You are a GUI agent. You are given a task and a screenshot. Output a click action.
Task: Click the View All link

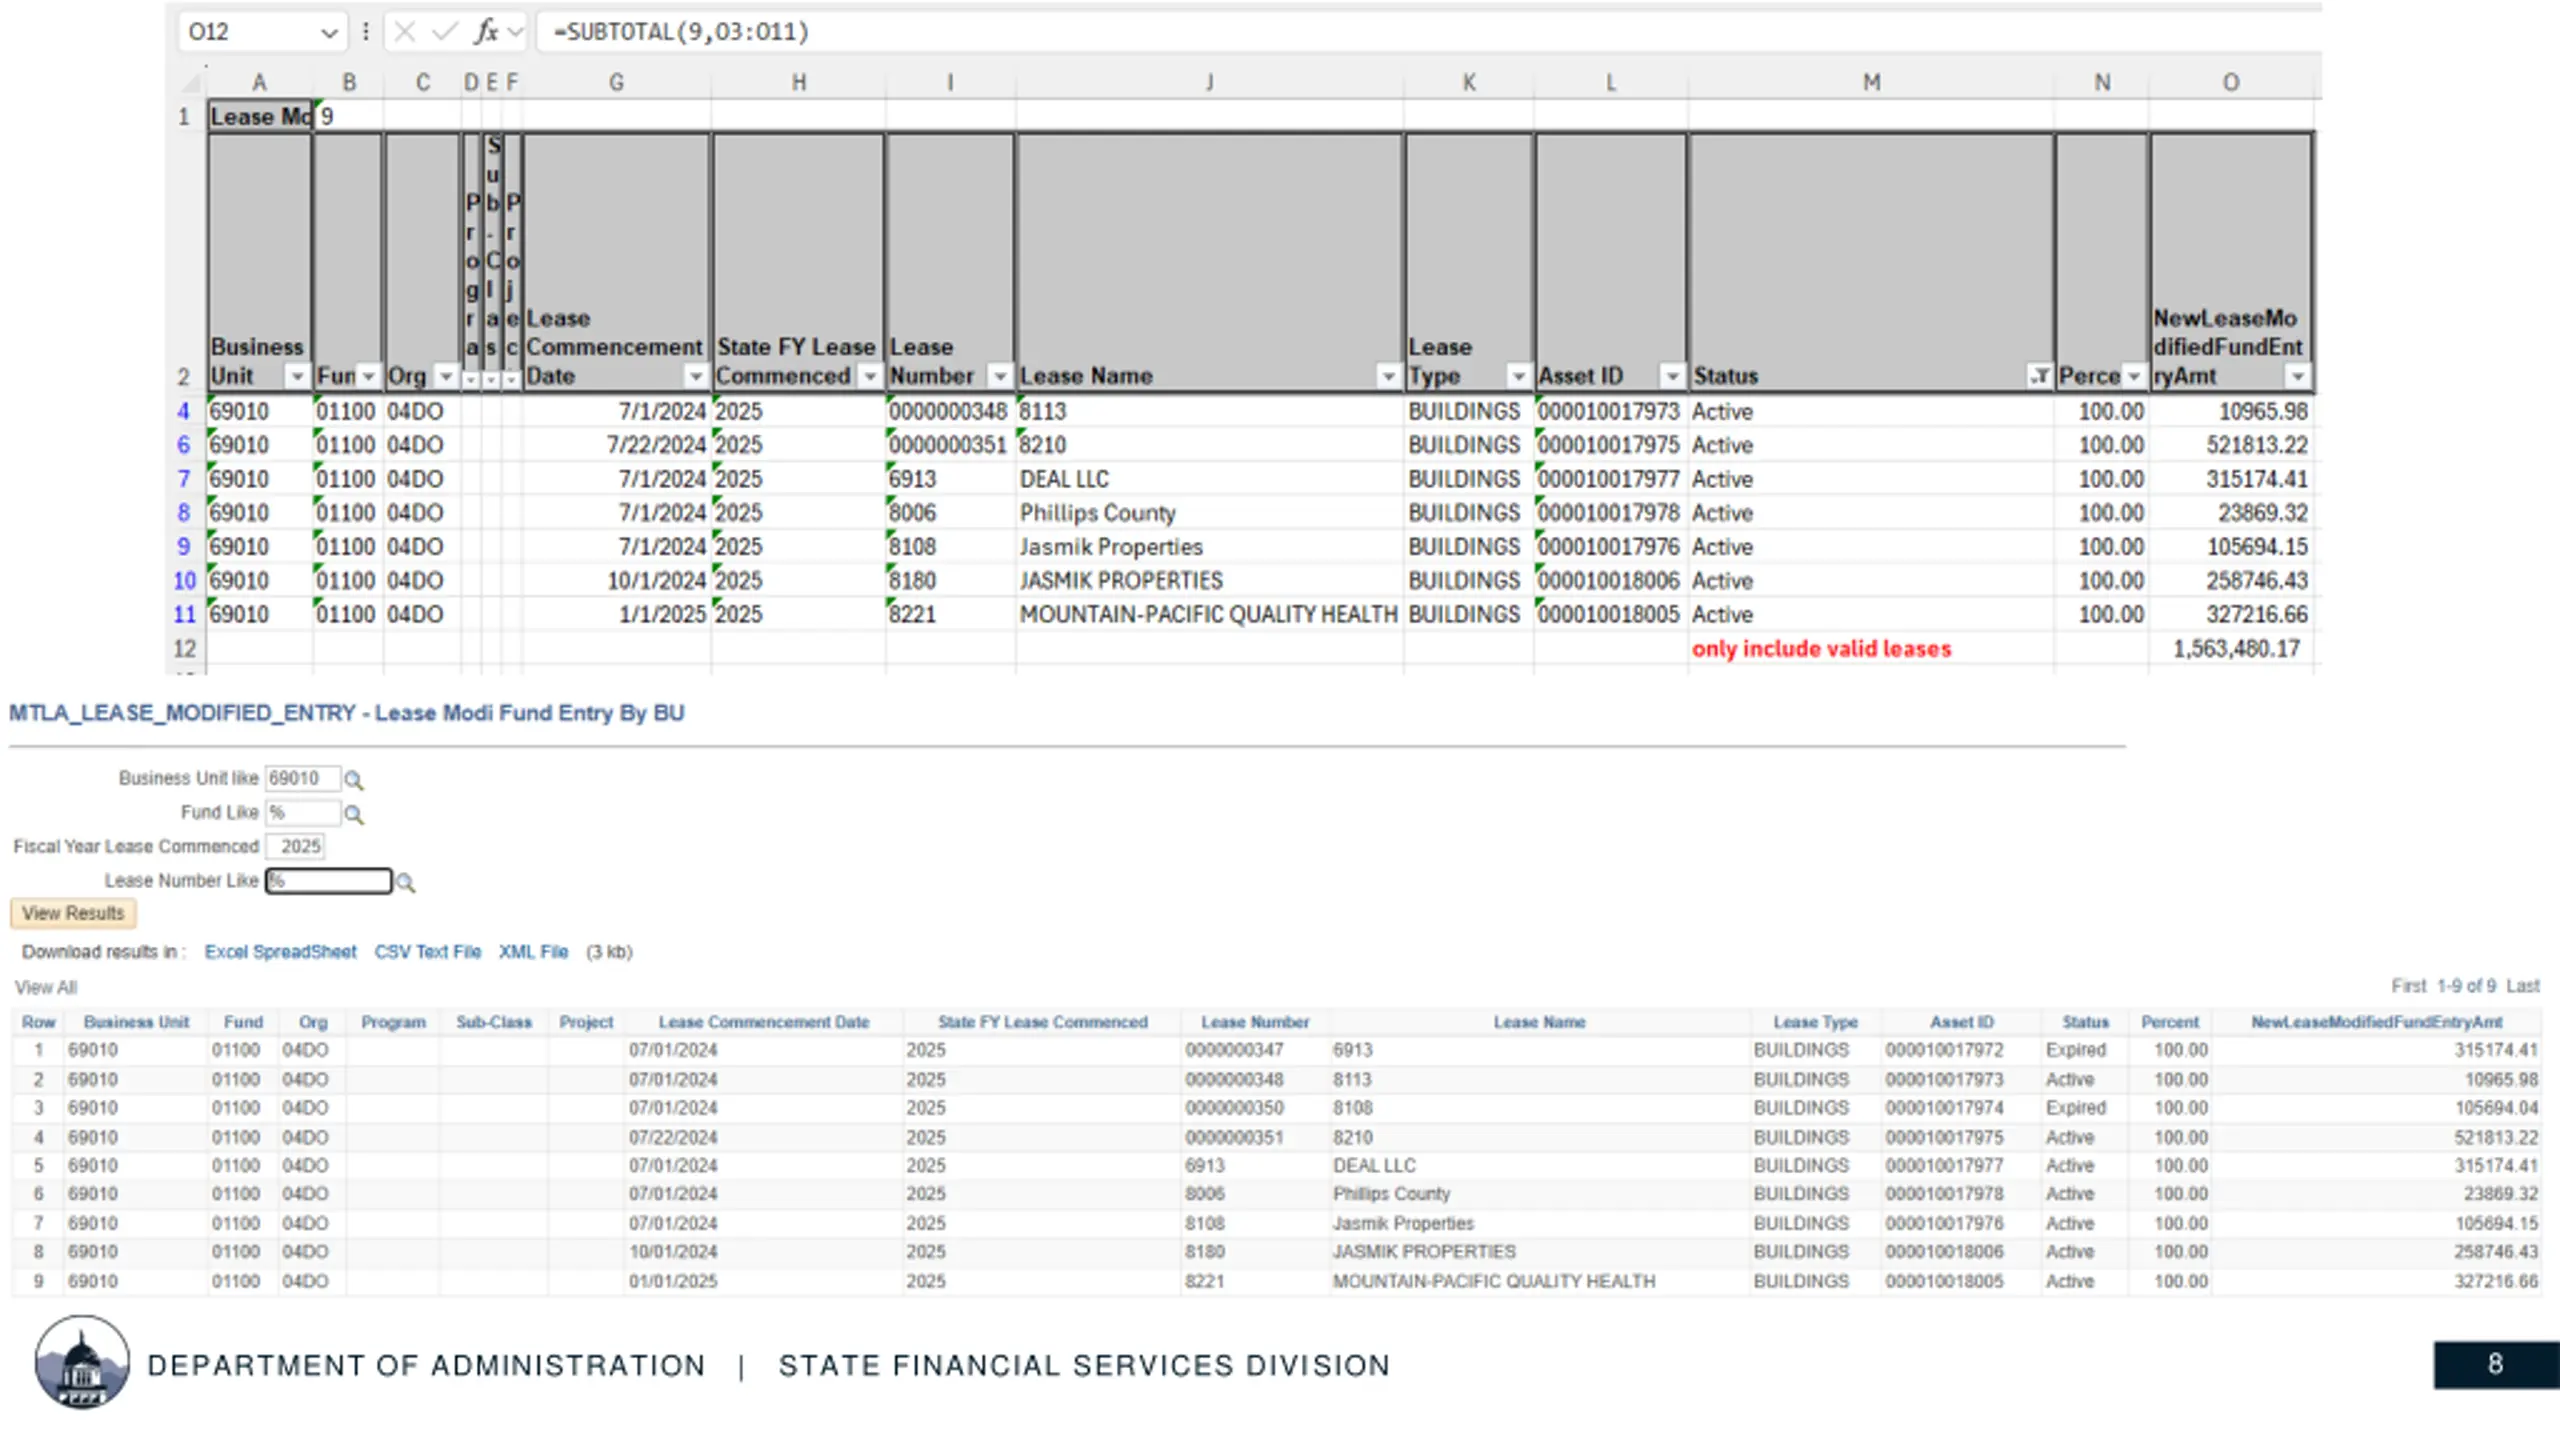coord(46,988)
